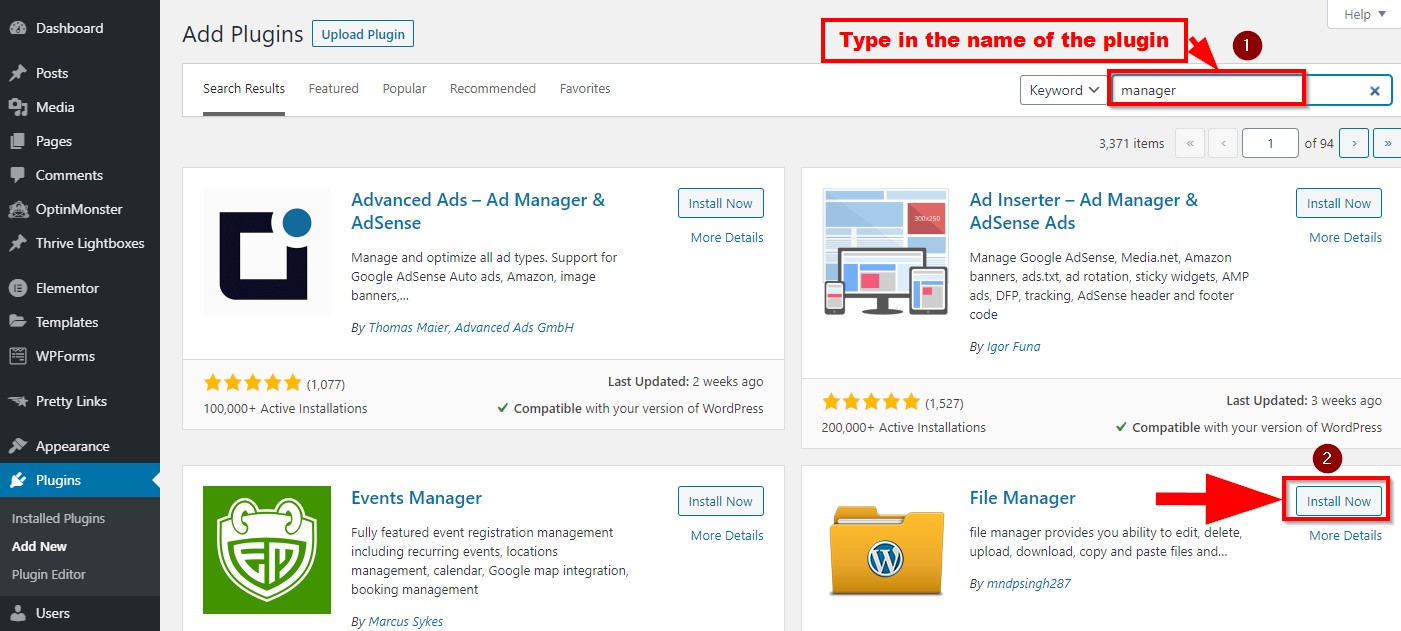Go to previous results page
The height and width of the screenshot is (631, 1401).
(x=1223, y=143)
